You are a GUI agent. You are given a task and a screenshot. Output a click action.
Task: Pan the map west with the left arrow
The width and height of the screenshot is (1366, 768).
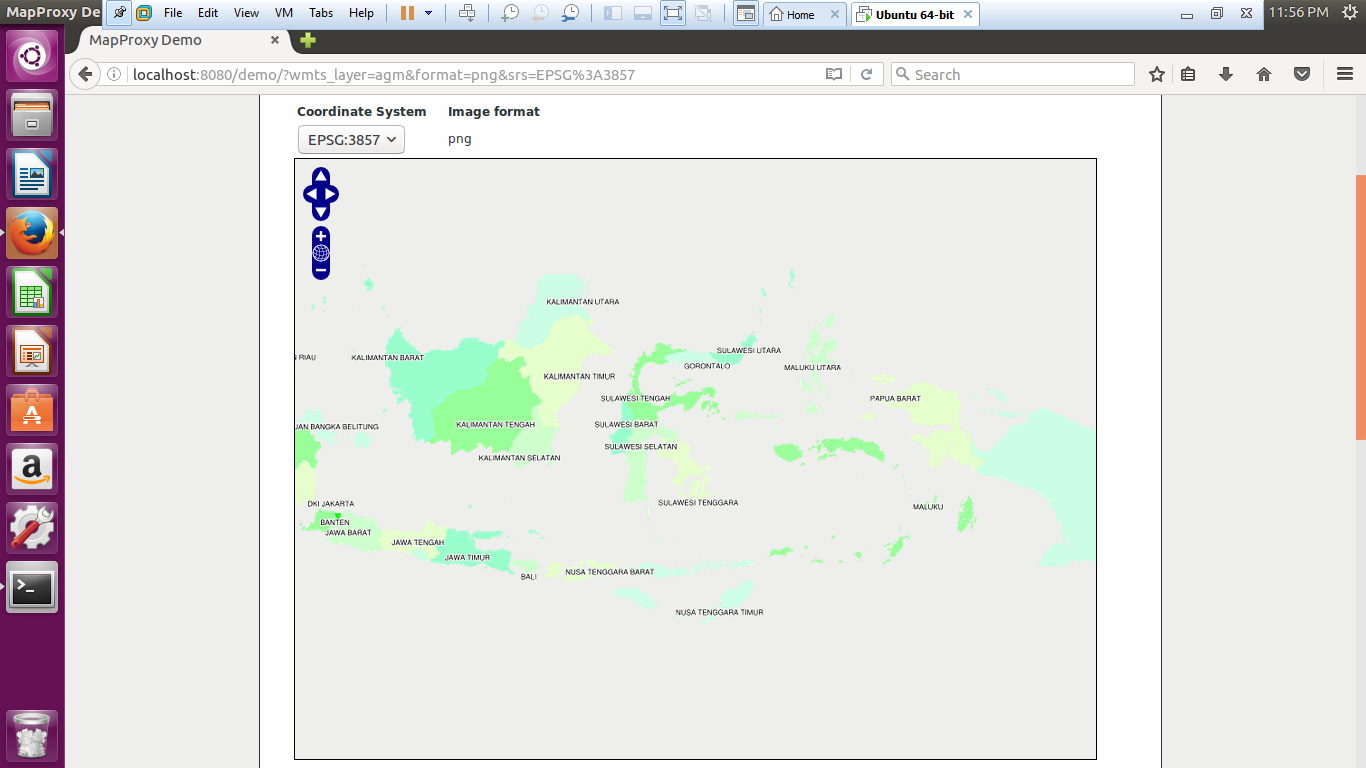point(310,194)
